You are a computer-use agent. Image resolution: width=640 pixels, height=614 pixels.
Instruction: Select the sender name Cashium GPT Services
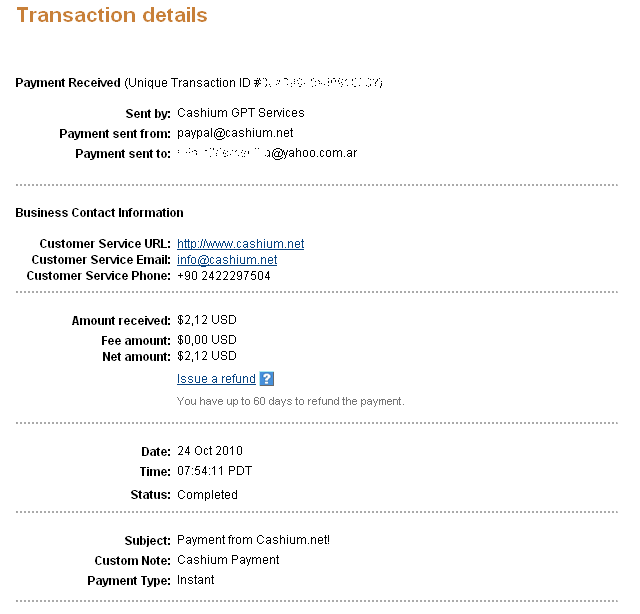coord(241,113)
